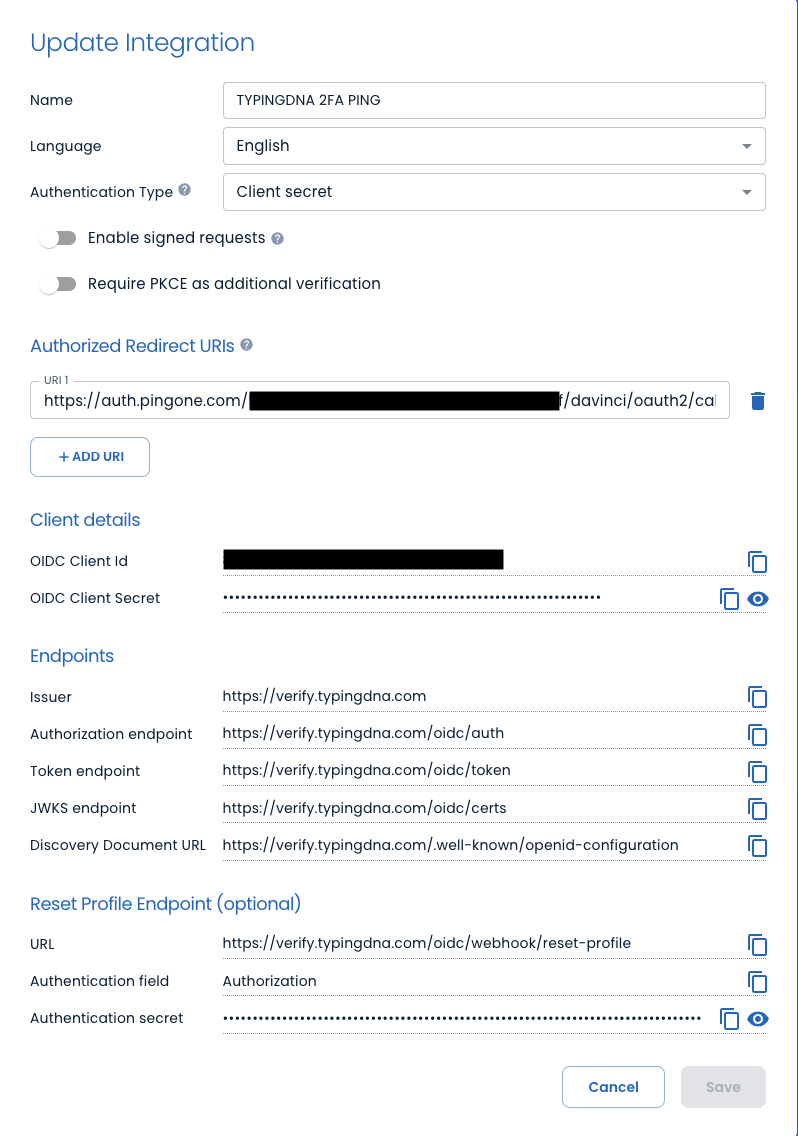Image resolution: width=798 pixels, height=1136 pixels.
Task: Click the URI 1 input field
Action: (380, 400)
